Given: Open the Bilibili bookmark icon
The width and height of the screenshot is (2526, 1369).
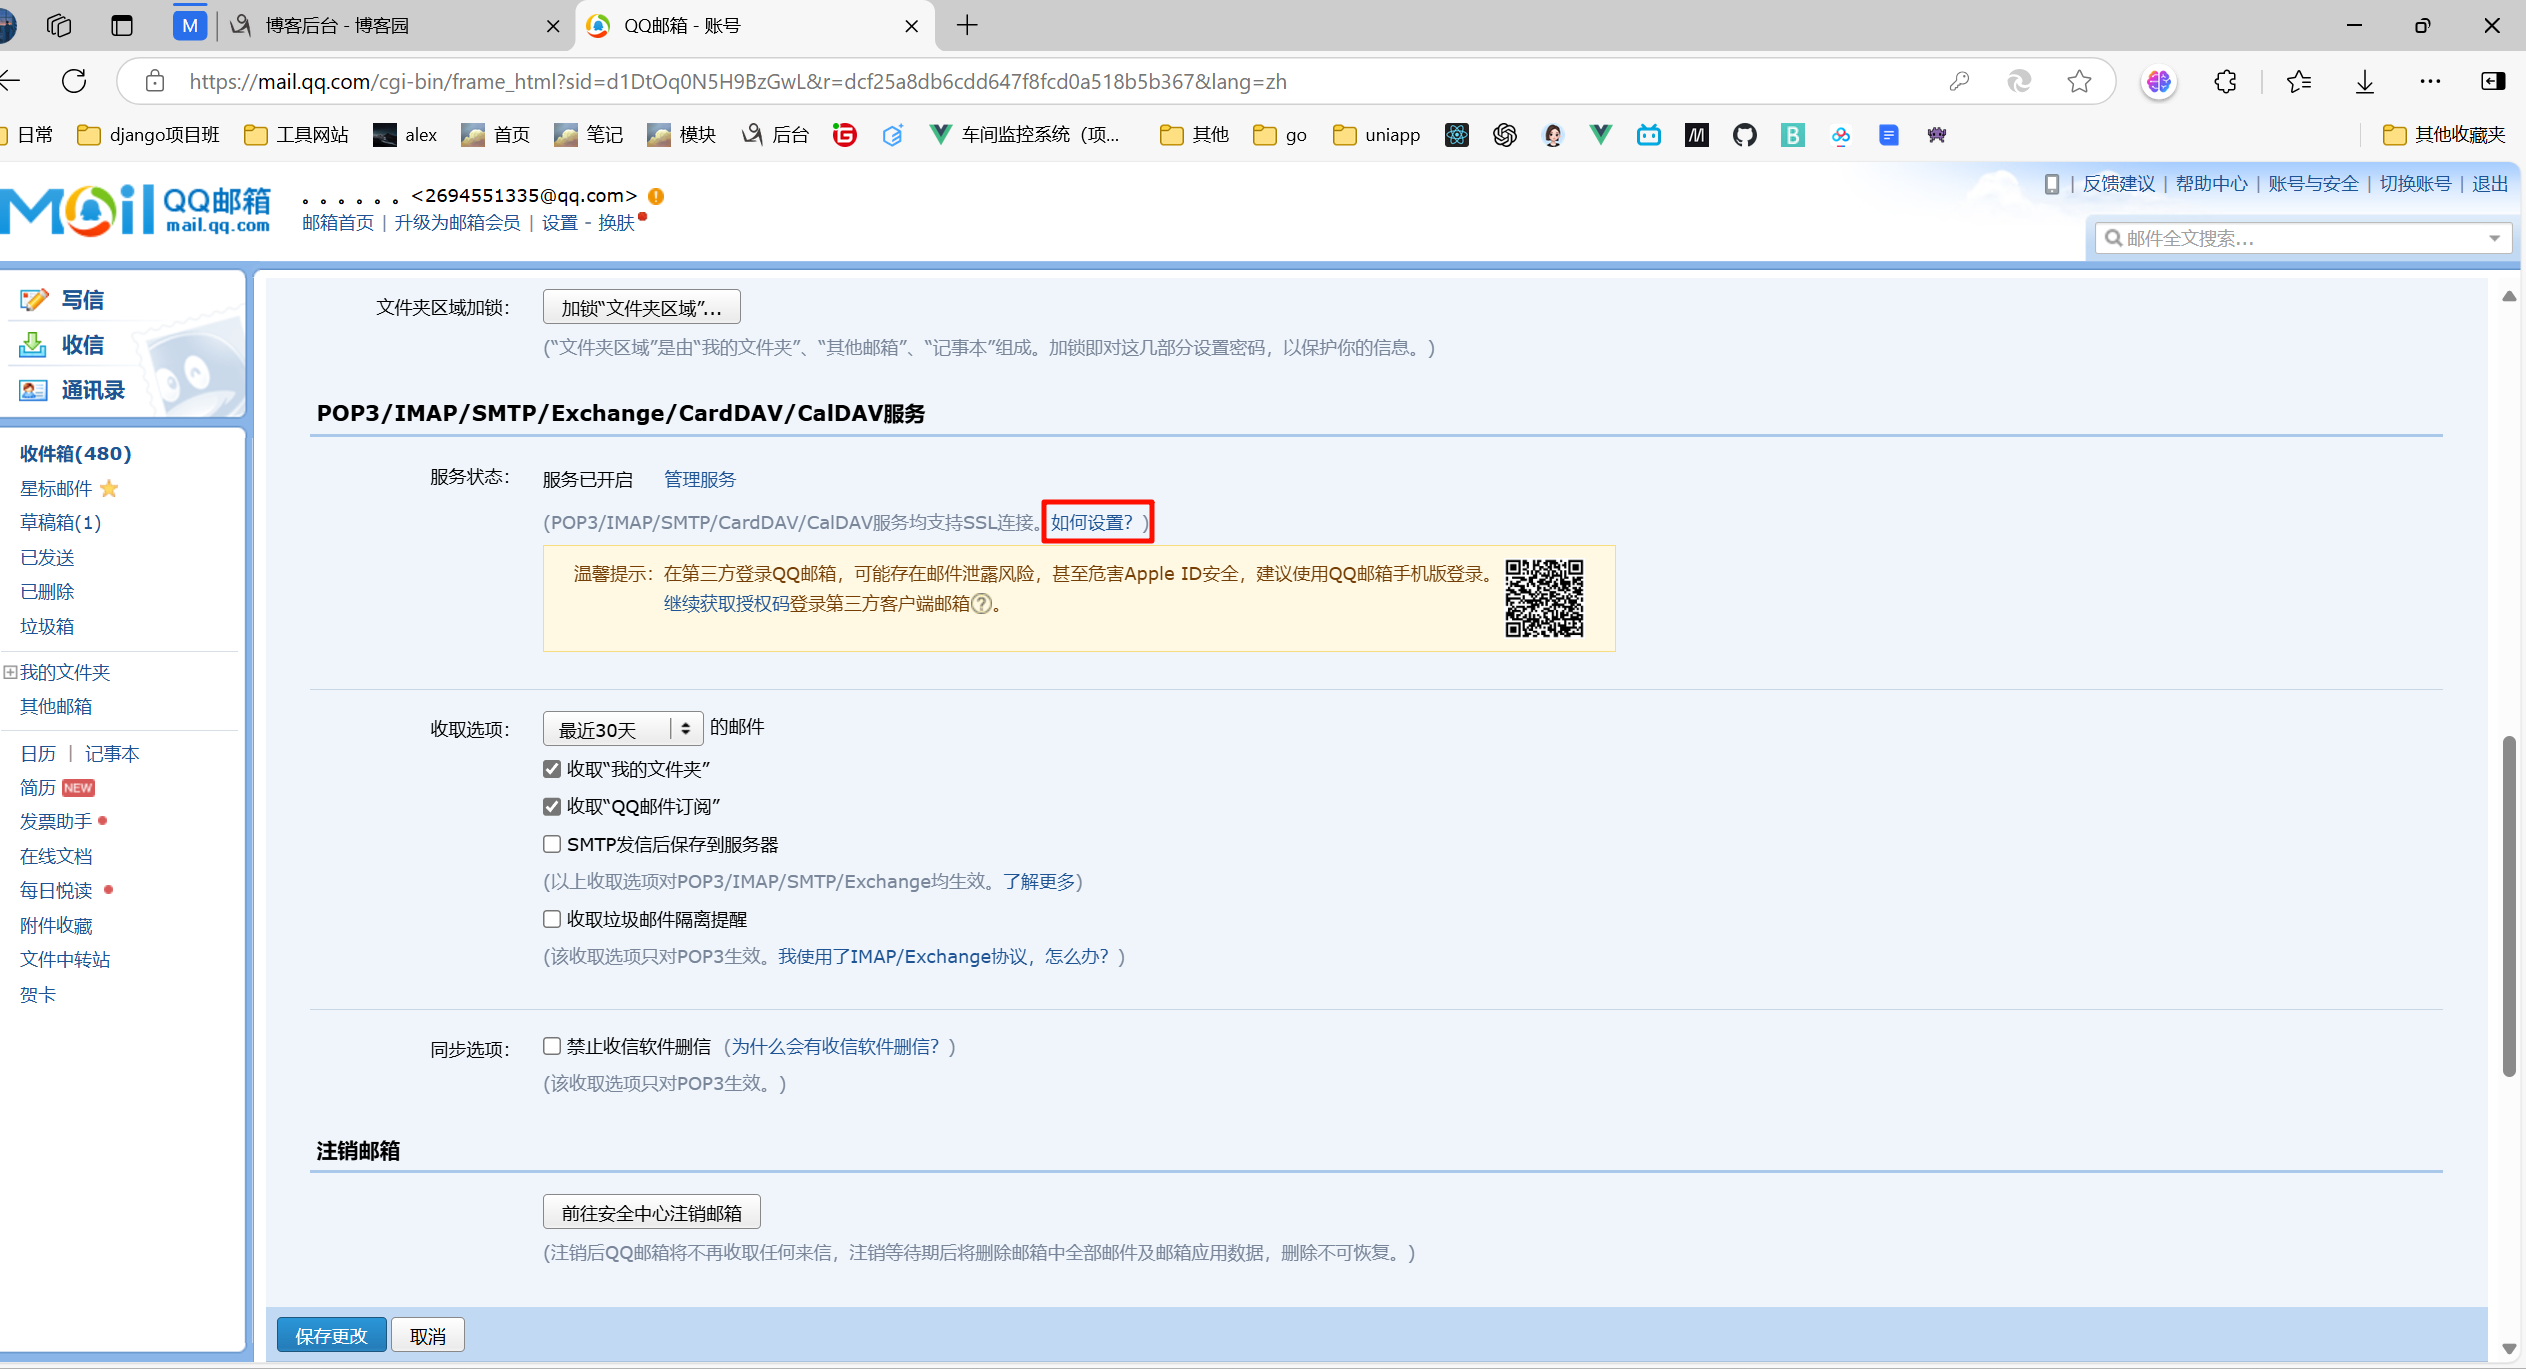Looking at the screenshot, I should tap(1649, 135).
